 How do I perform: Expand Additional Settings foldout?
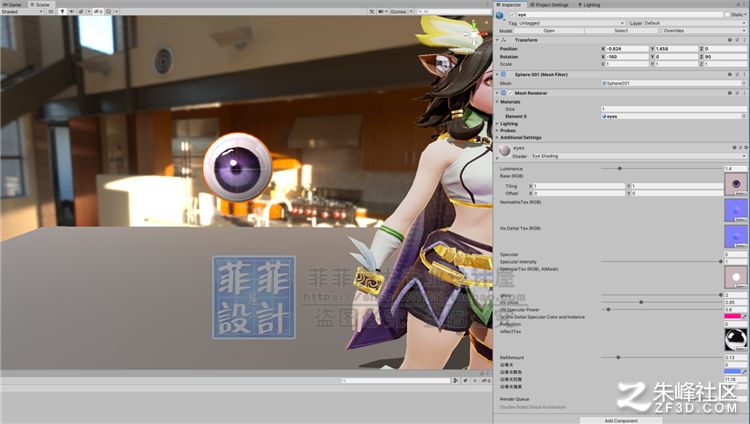click(497, 137)
